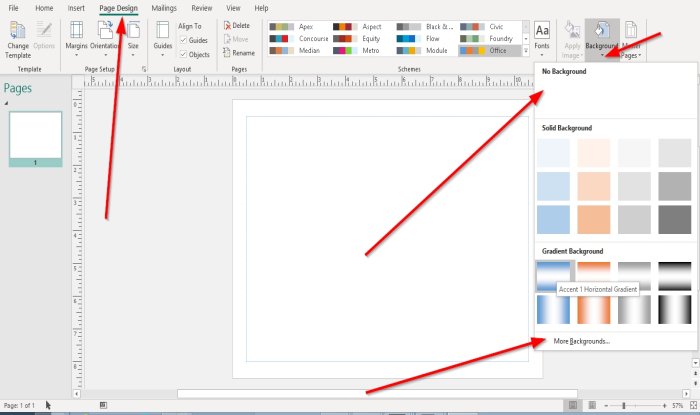Open the scheme Fonts menu
The height and width of the screenshot is (415, 700).
pyautogui.click(x=542, y=39)
